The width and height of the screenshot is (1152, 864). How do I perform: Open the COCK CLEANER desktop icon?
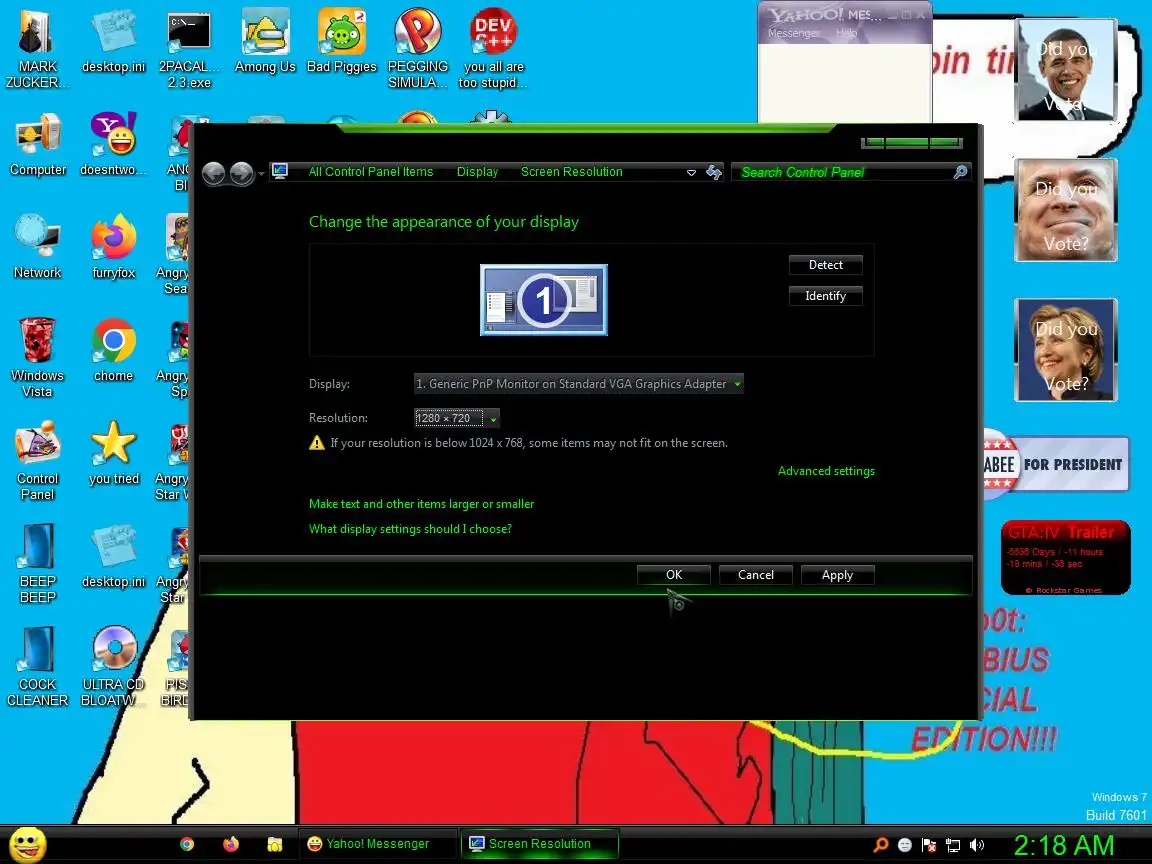(x=37, y=666)
